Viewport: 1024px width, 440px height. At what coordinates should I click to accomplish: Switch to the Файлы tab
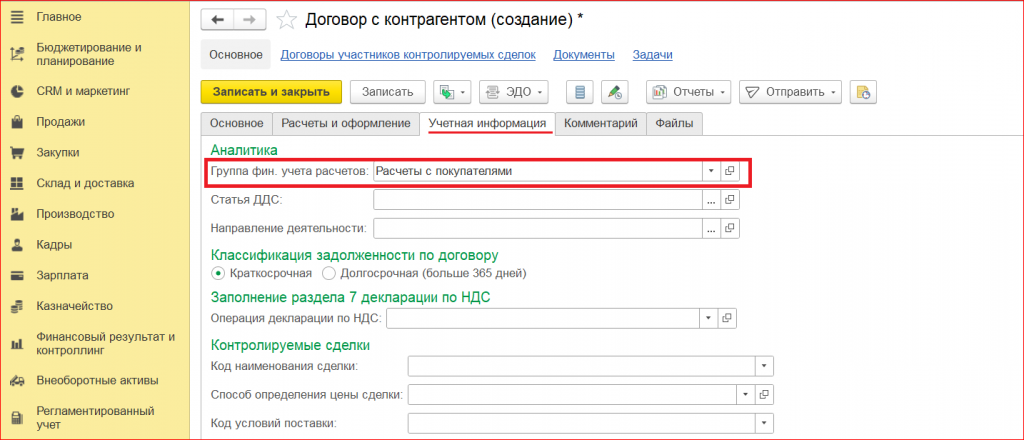tap(675, 123)
